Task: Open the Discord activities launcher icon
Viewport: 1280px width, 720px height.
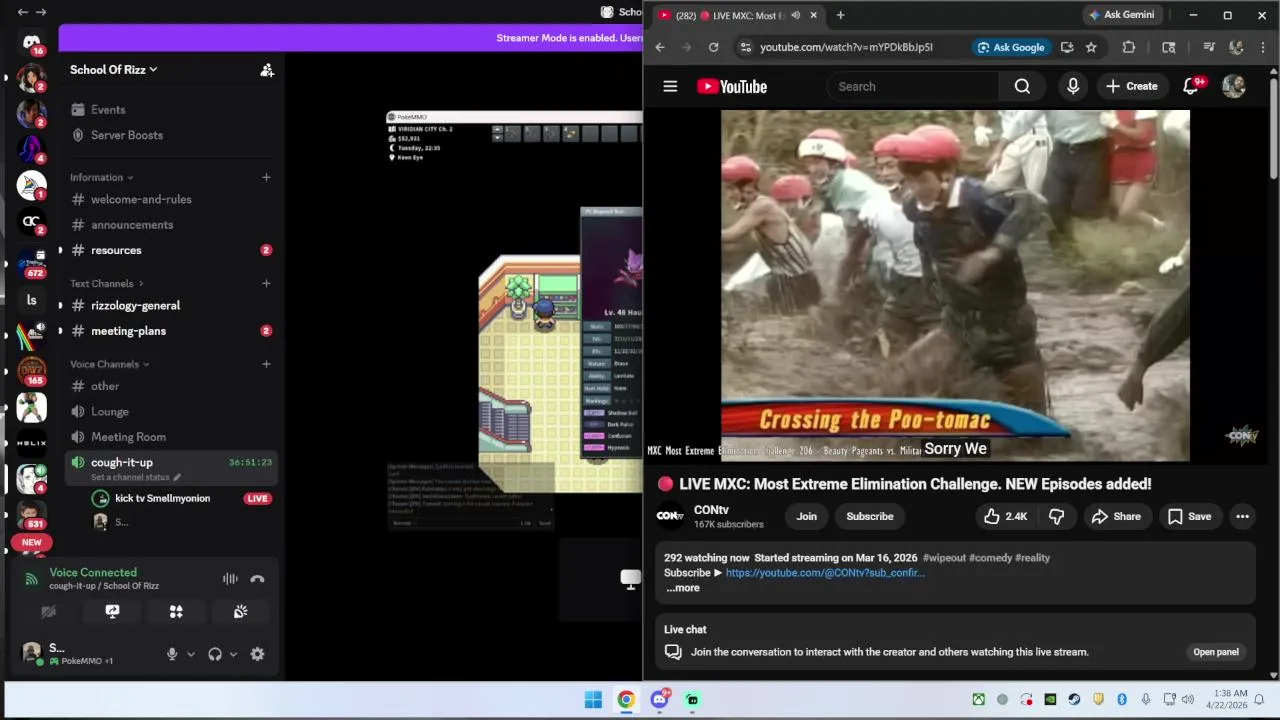Action: pyautogui.click(x=176, y=612)
